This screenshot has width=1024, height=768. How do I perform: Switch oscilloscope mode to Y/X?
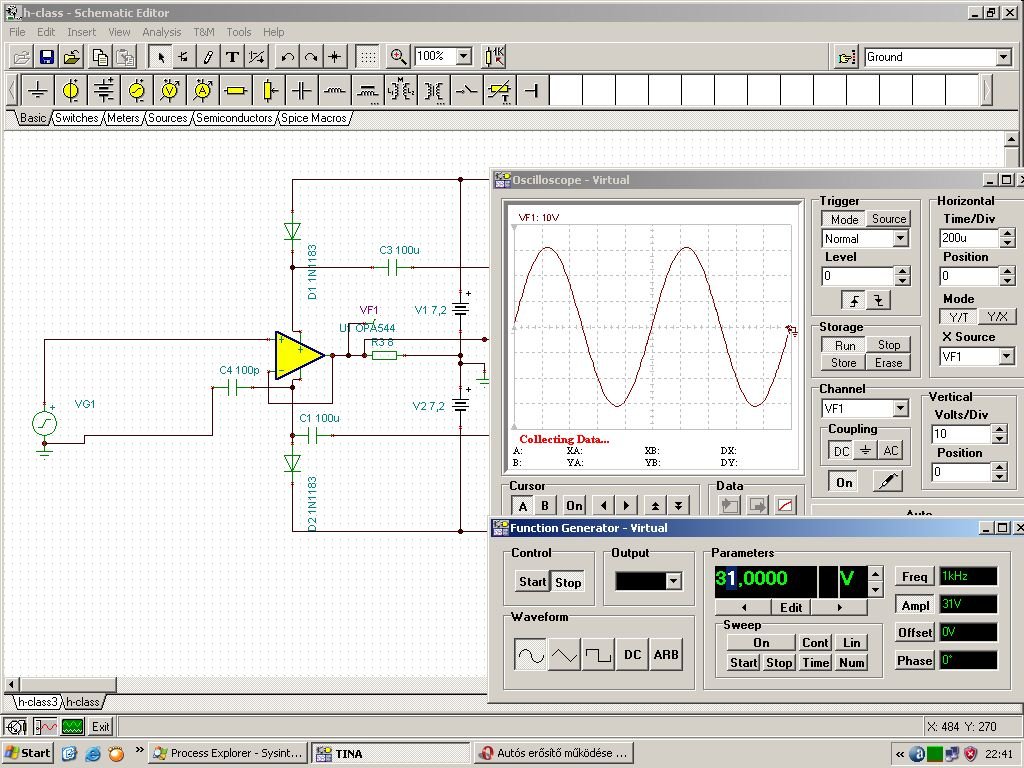[x=996, y=317]
